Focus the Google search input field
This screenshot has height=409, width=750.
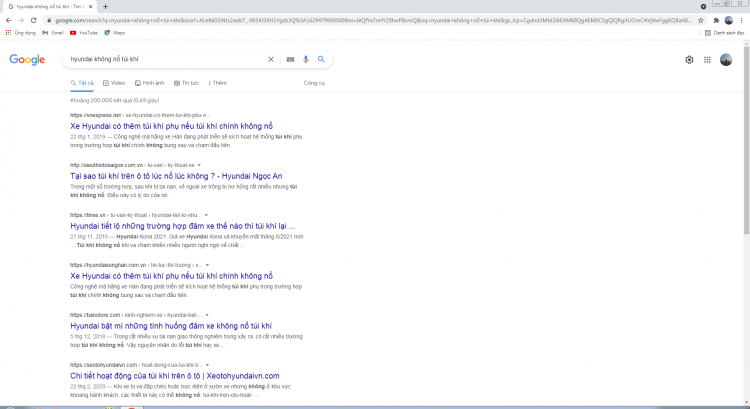point(165,59)
